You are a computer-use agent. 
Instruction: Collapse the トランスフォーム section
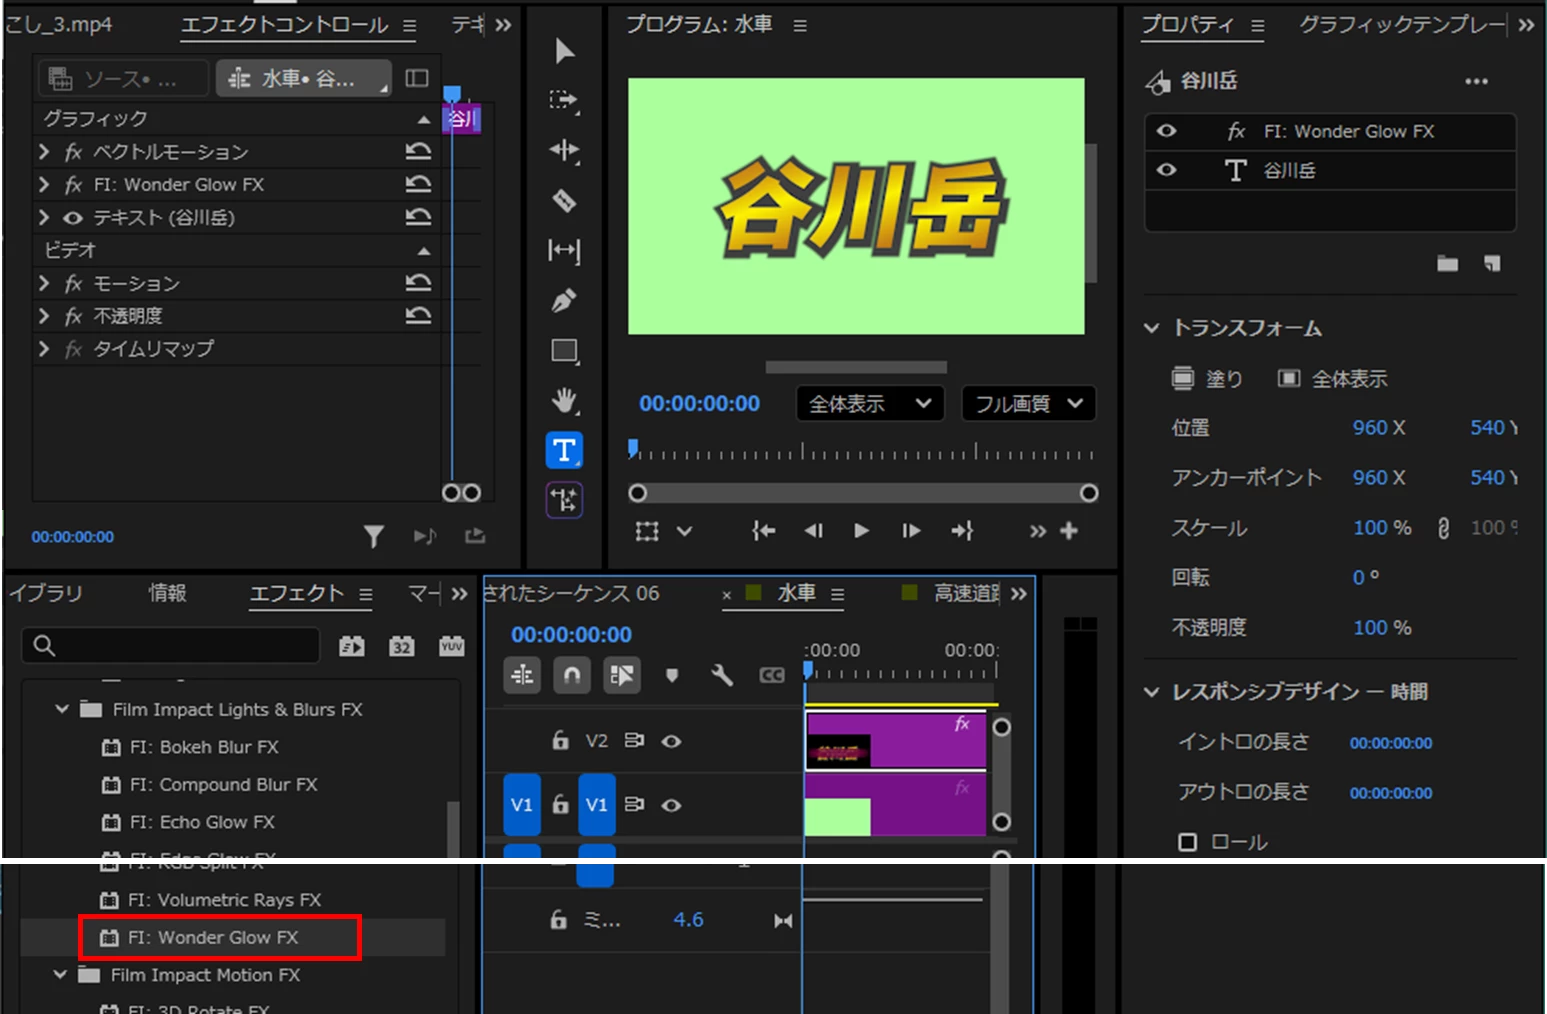pos(1152,328)
